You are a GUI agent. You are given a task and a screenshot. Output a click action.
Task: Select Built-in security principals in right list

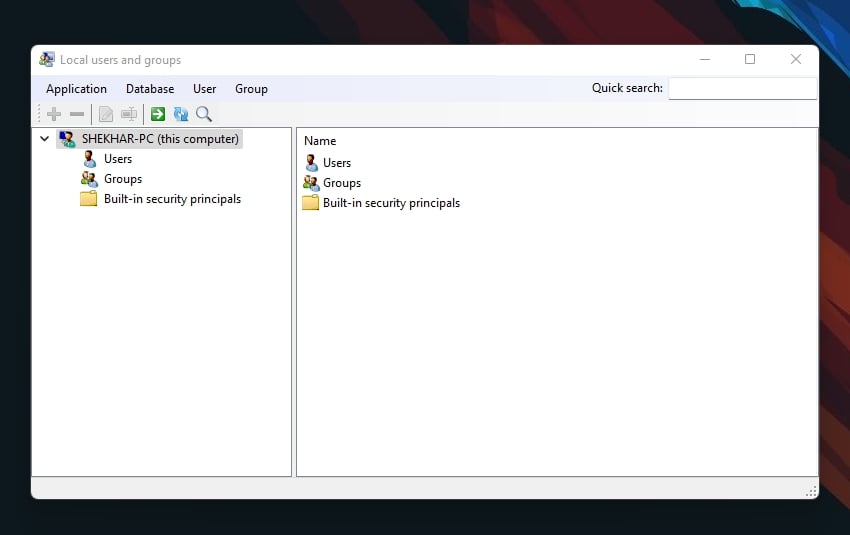(391, 203)
